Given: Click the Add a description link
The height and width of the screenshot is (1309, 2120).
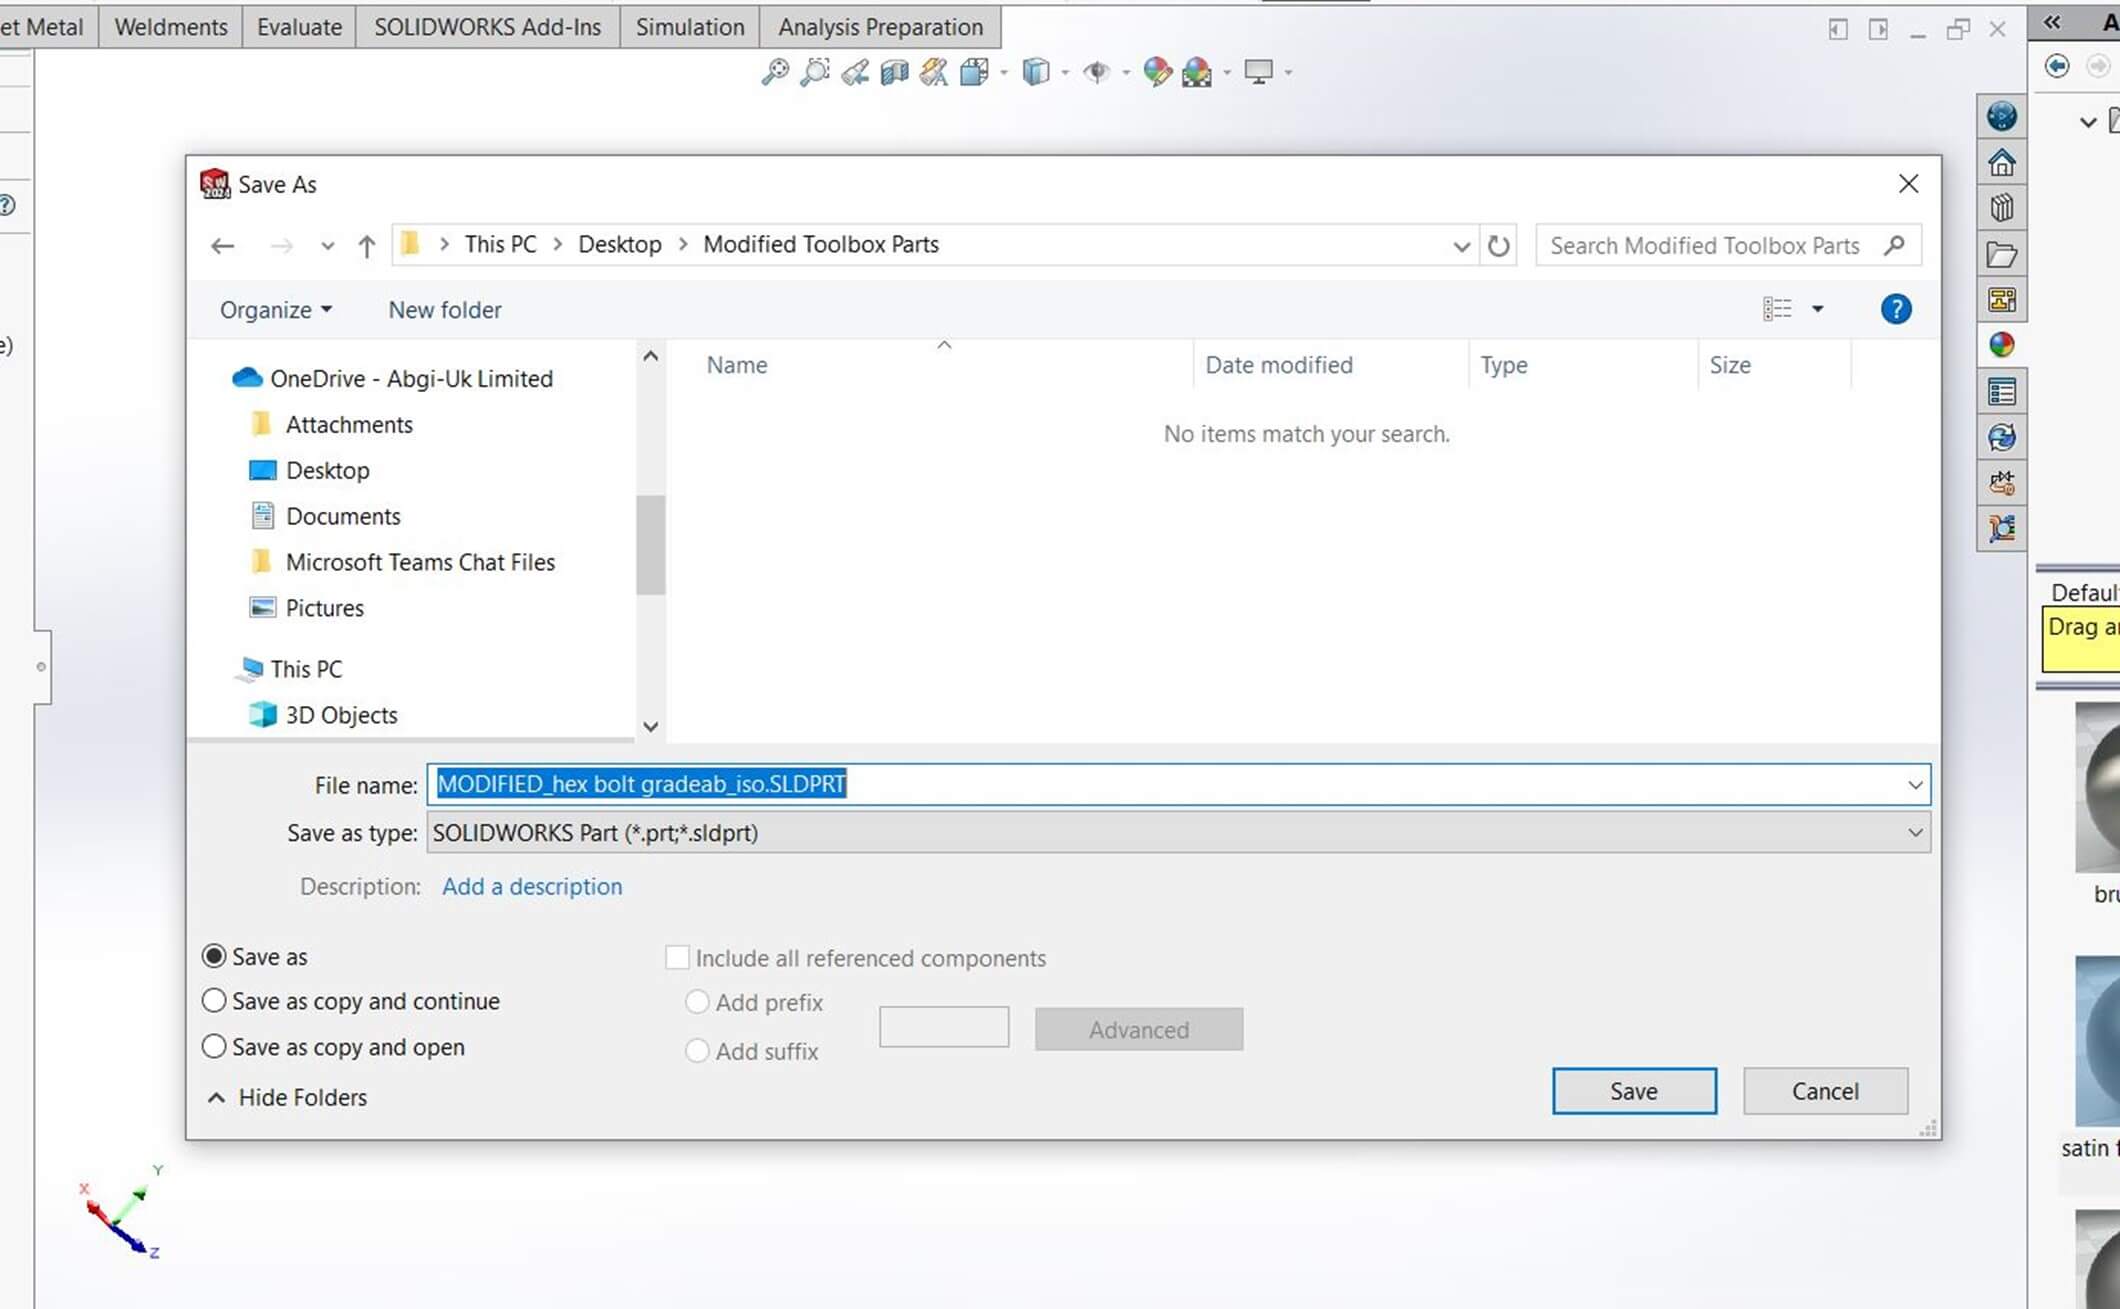Looking at the screenshot, I should [x=532, y=886].
